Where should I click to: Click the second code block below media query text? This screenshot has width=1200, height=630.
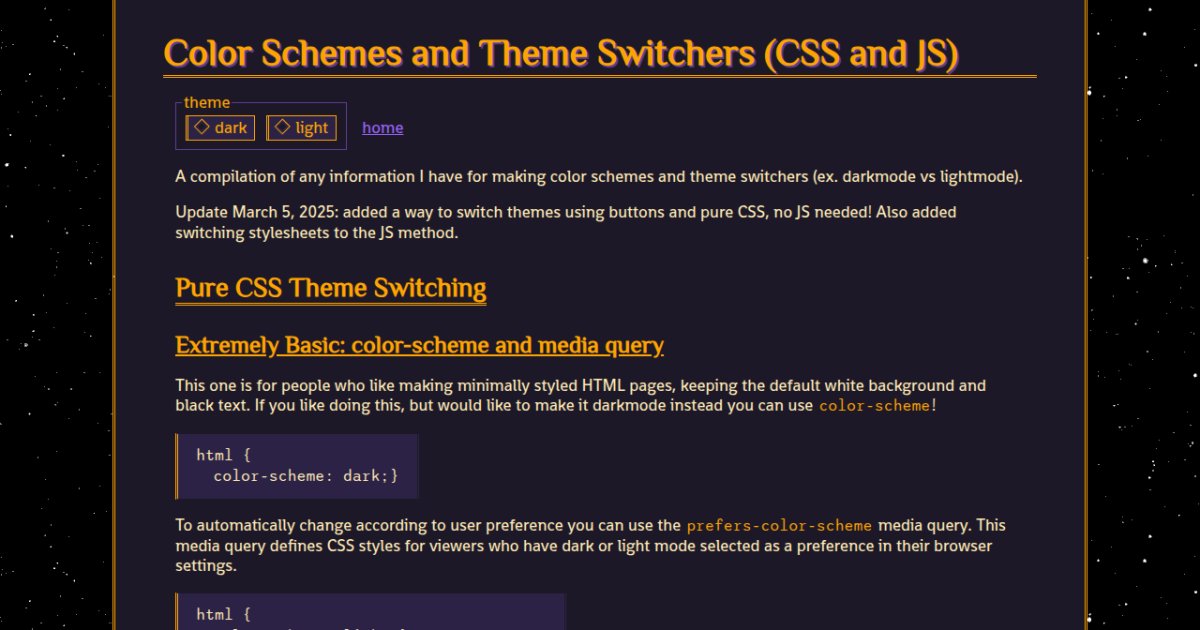(x=370, y=612)
